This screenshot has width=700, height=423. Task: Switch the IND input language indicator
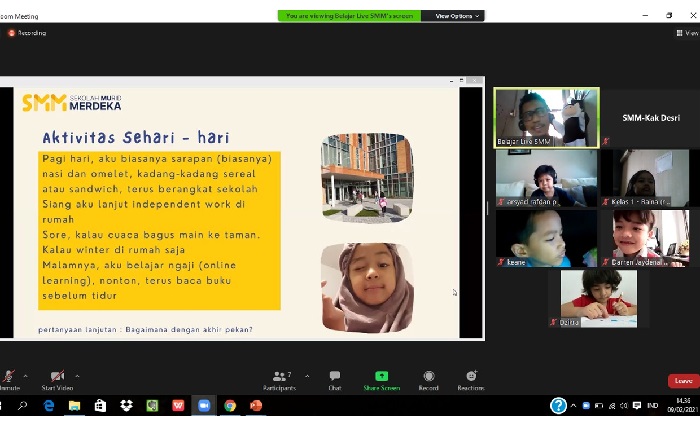click(653, 406)
